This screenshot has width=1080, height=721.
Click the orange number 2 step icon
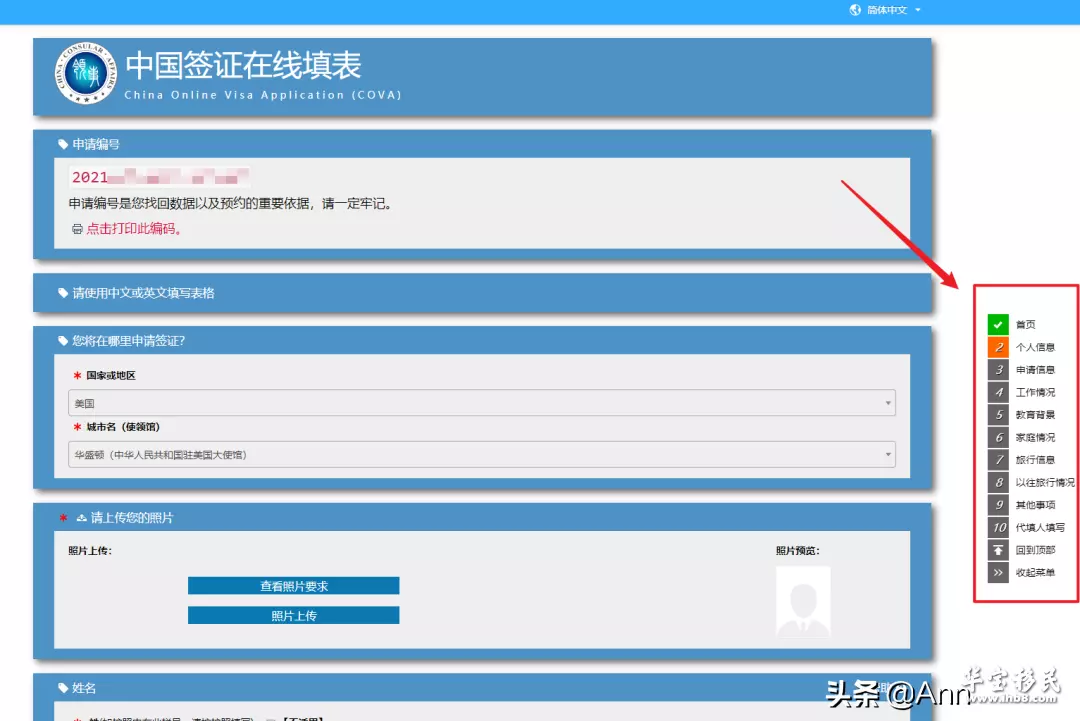pos(997,347)
